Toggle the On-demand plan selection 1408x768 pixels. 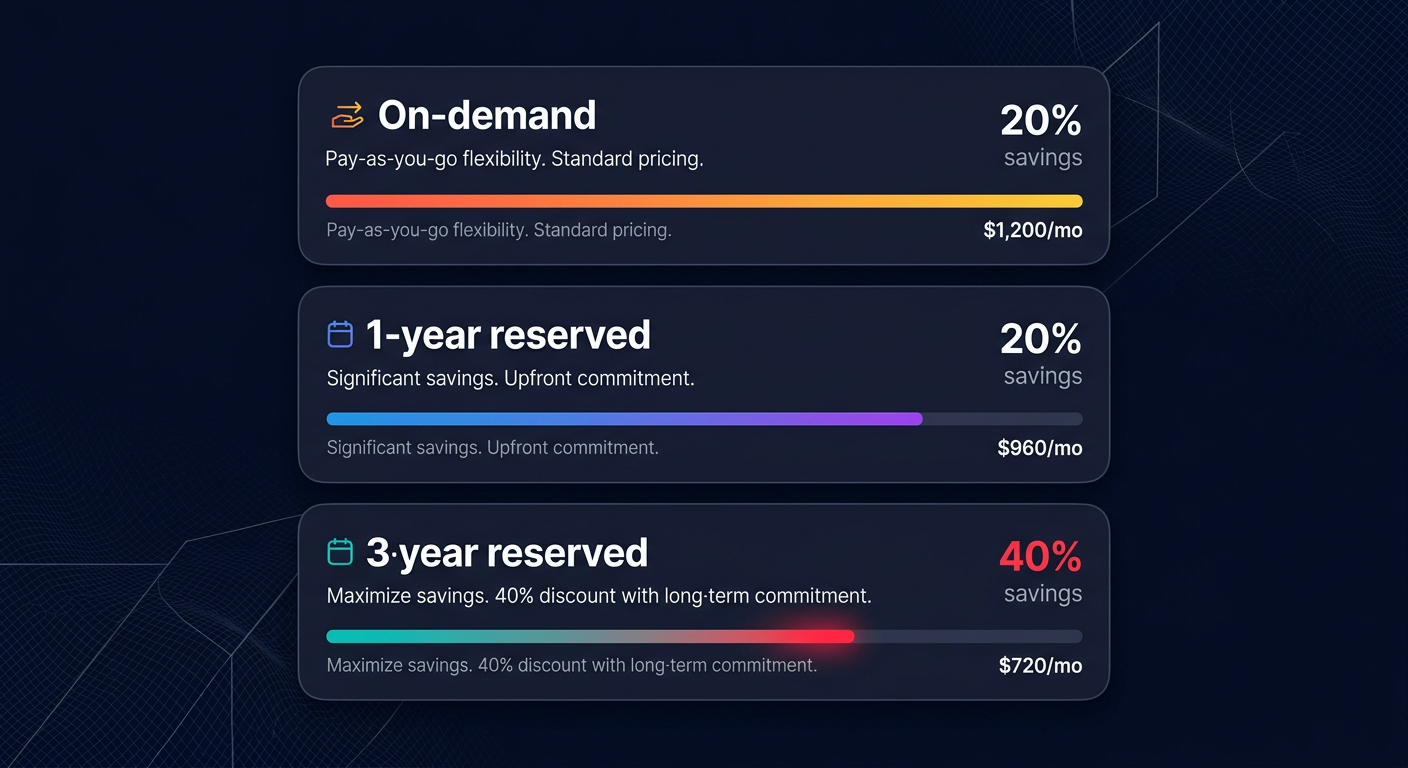(x=703, y=165)
